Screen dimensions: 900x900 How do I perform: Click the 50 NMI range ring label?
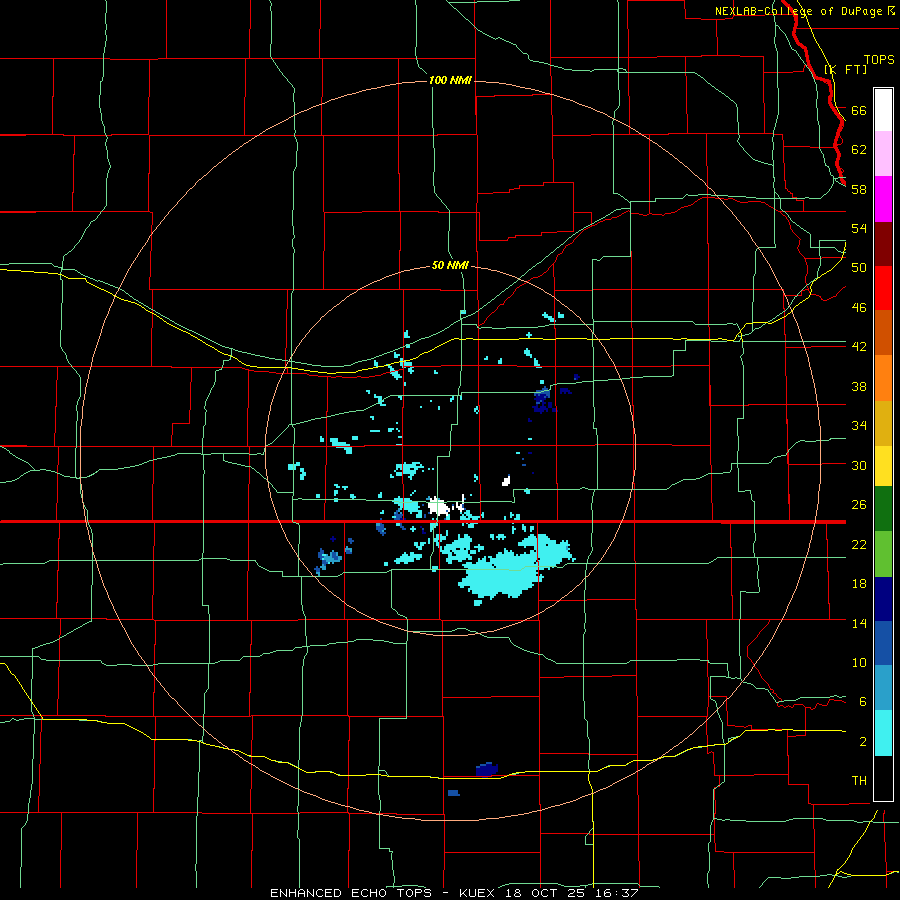[450, 265]
